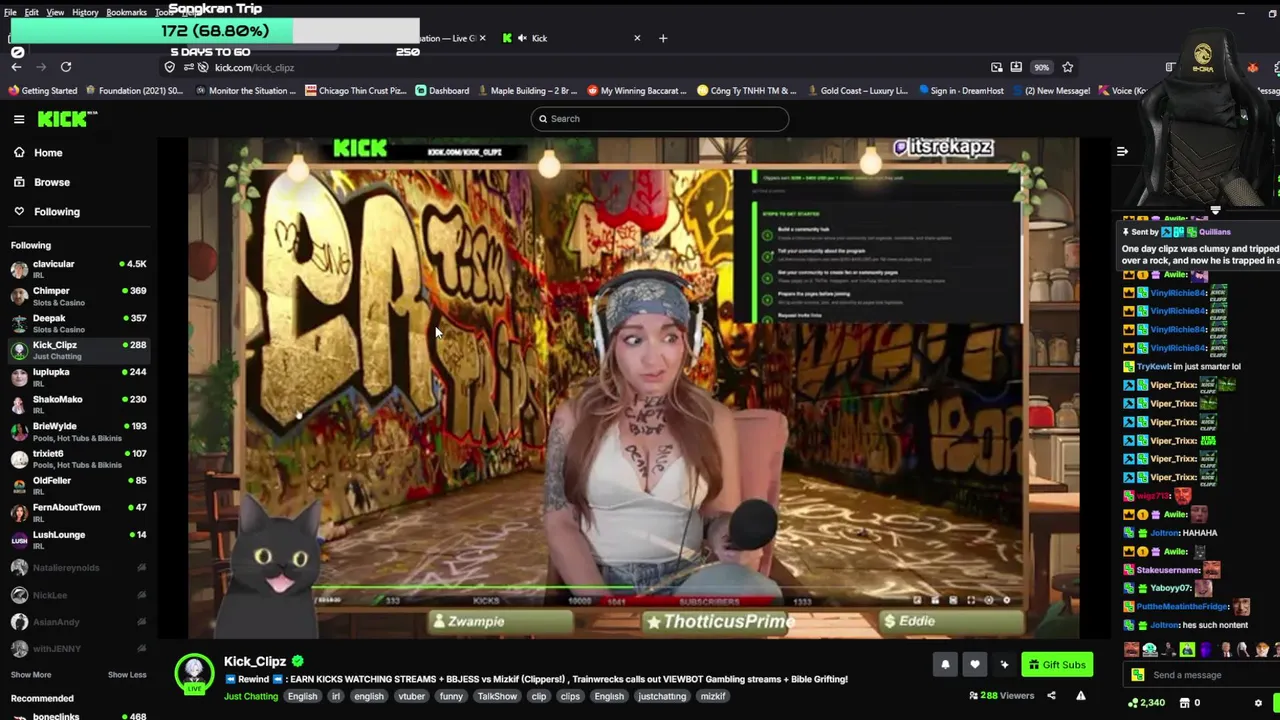Open the Kick hamburger sidebar menu
Screen dimensions: 1280x720
19,119
